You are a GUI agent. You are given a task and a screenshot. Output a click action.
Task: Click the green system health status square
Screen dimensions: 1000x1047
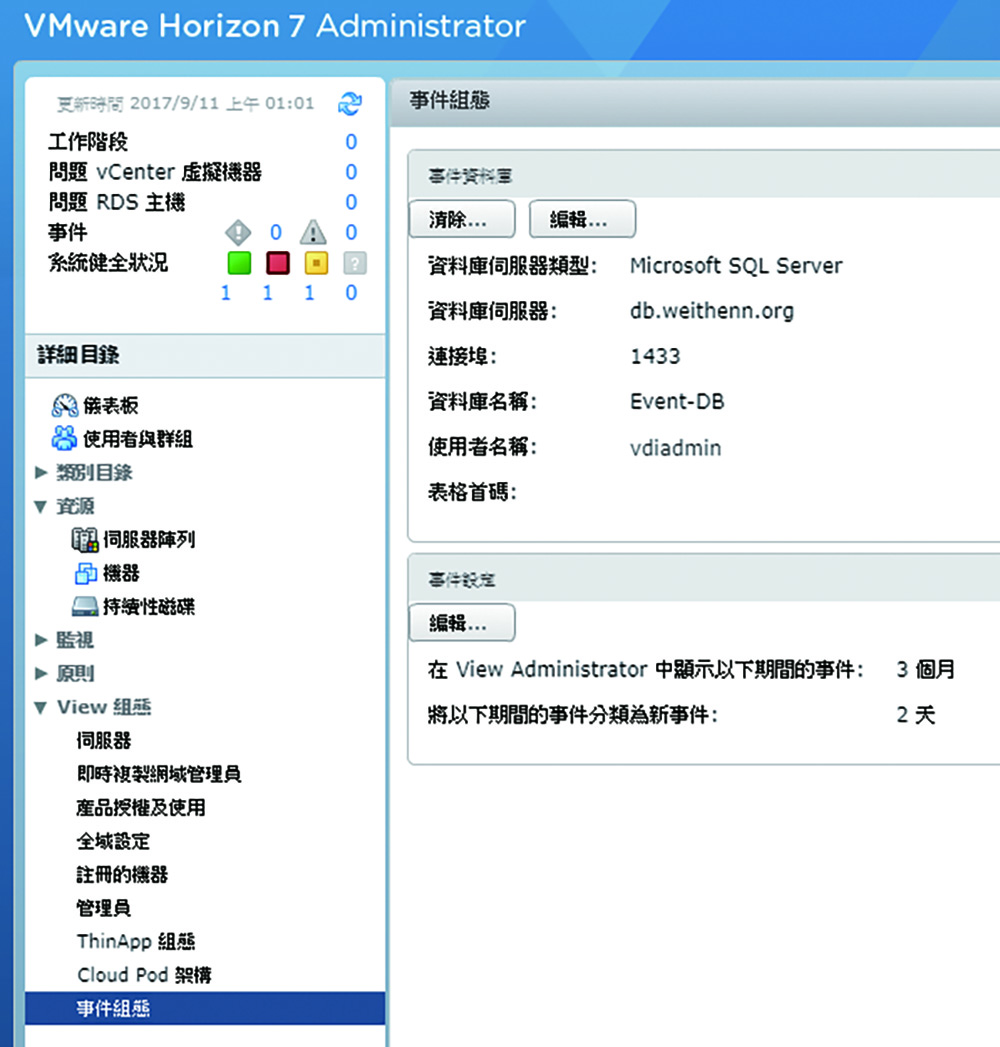(x=239, y=263)
